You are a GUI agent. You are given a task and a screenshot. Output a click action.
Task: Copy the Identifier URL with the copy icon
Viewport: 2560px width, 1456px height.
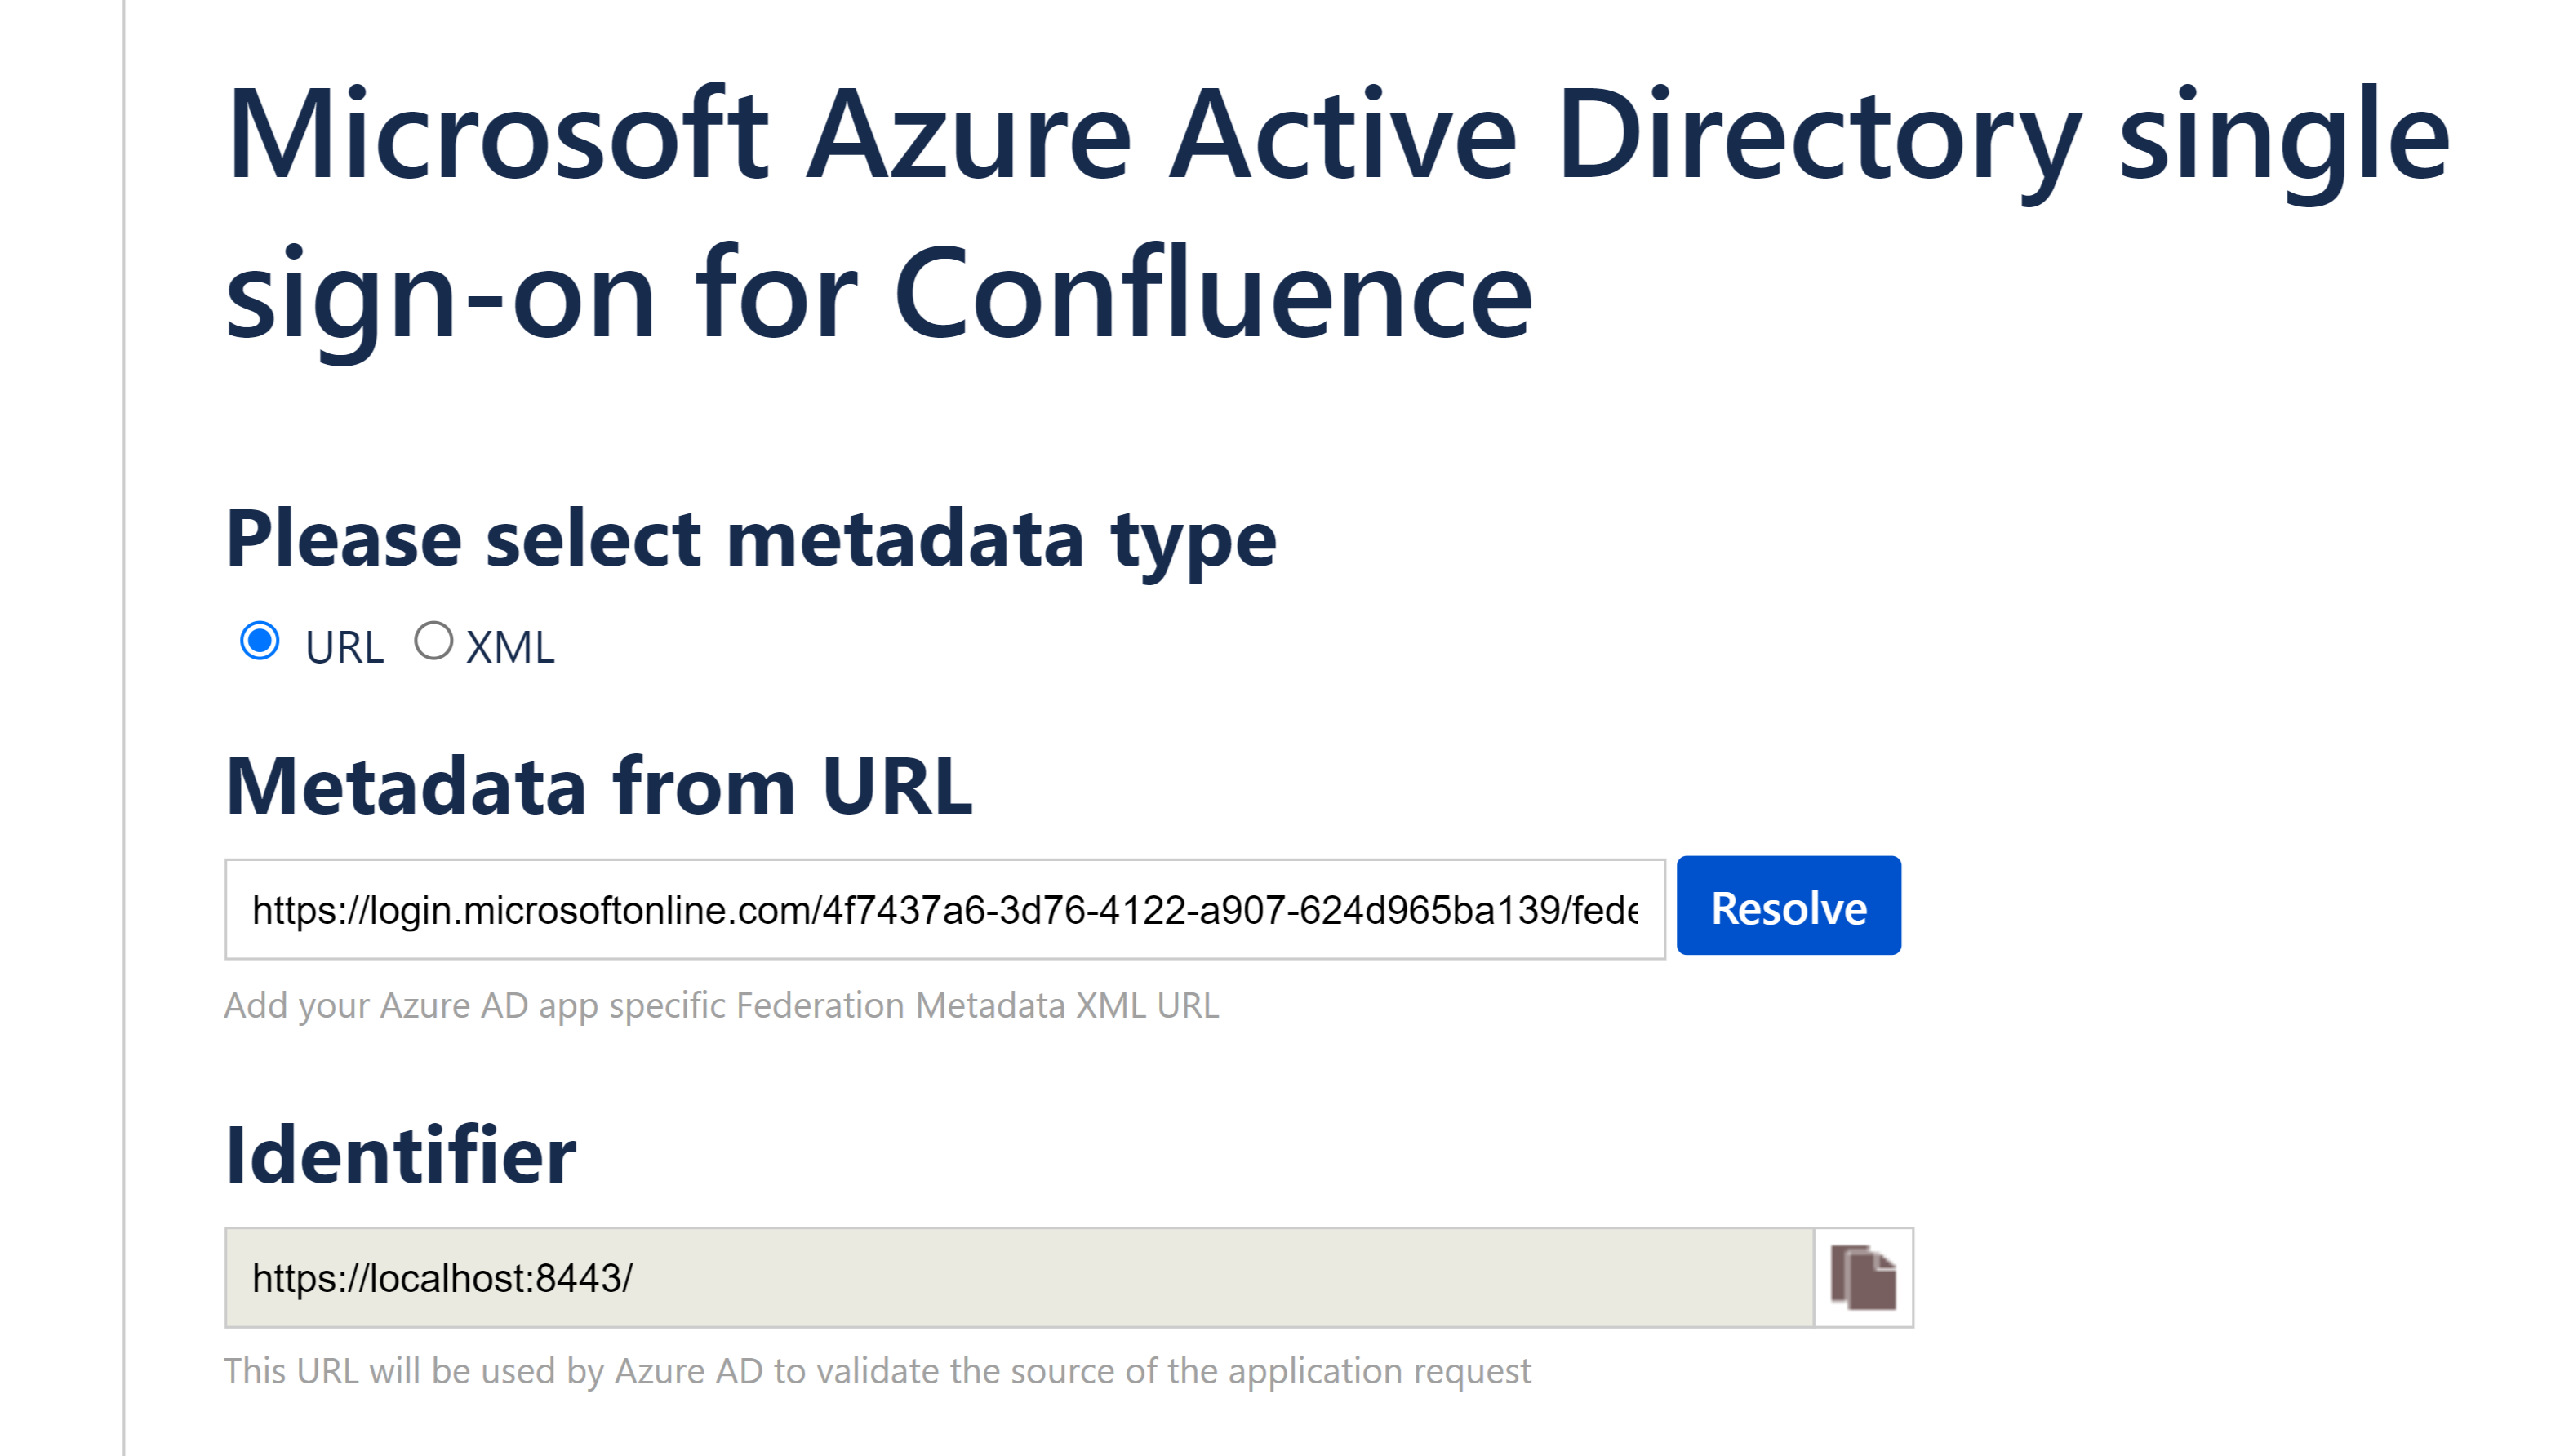coord(1863,1277)
